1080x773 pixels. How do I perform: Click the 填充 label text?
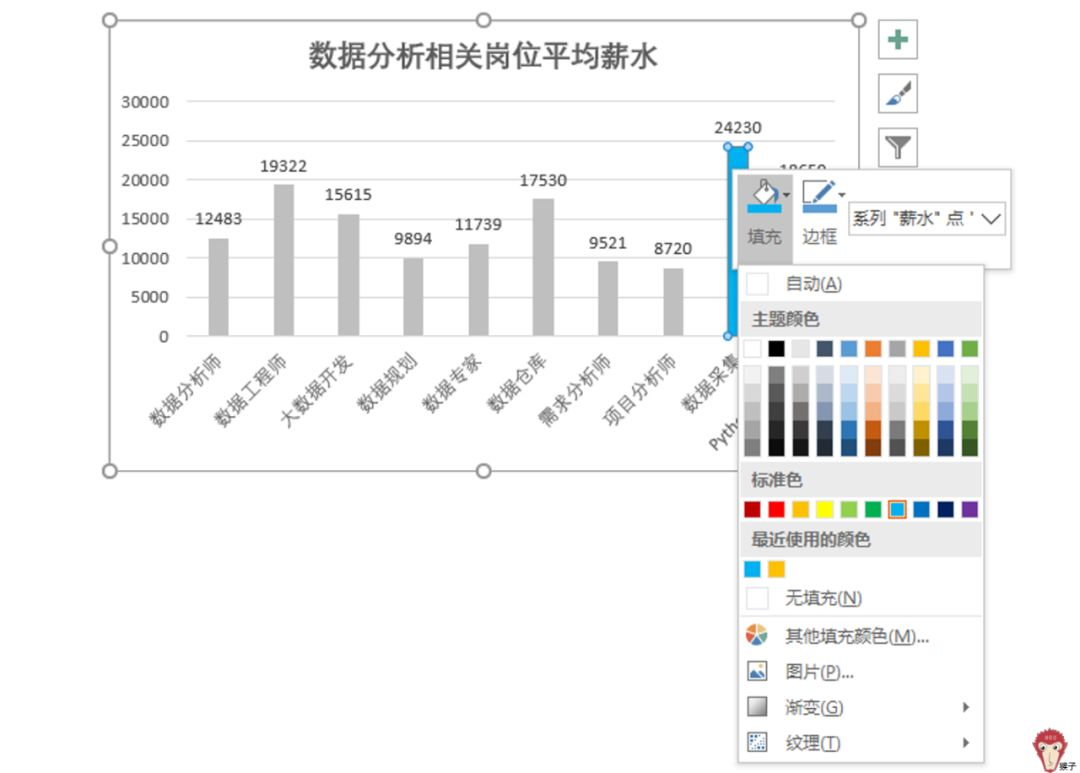(765, 236)
